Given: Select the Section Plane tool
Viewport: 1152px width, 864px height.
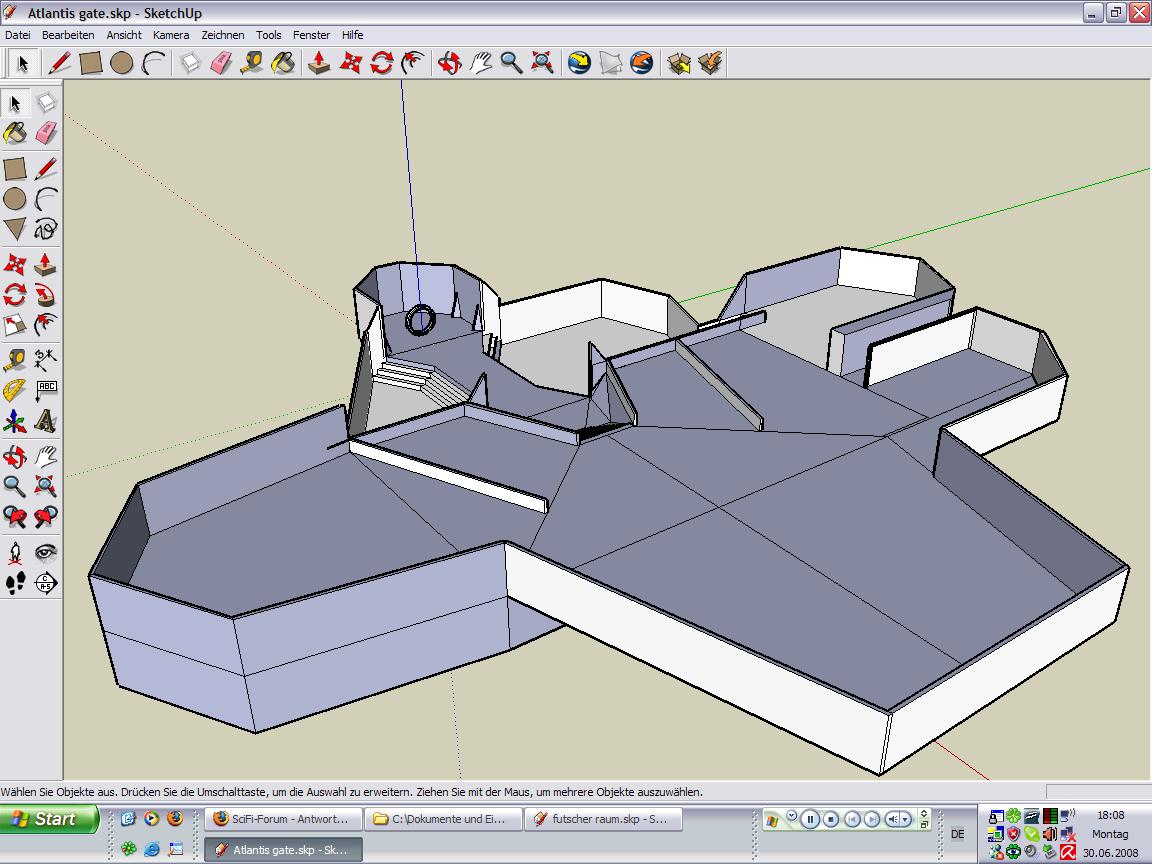Looking at the screenshot, I should coord(46,583).
